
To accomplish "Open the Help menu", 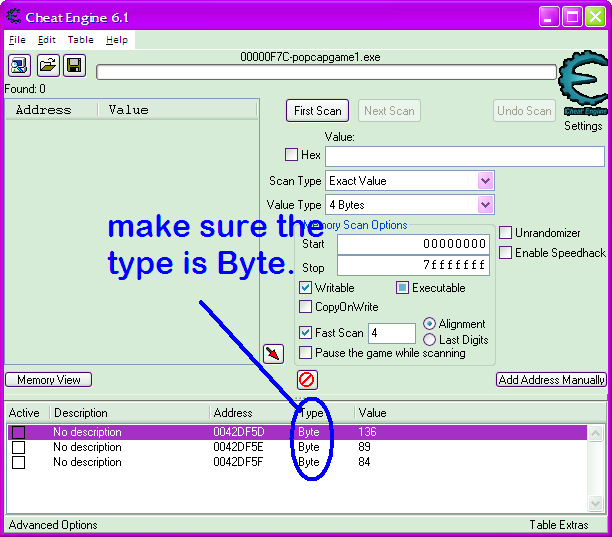I will 117,40.
